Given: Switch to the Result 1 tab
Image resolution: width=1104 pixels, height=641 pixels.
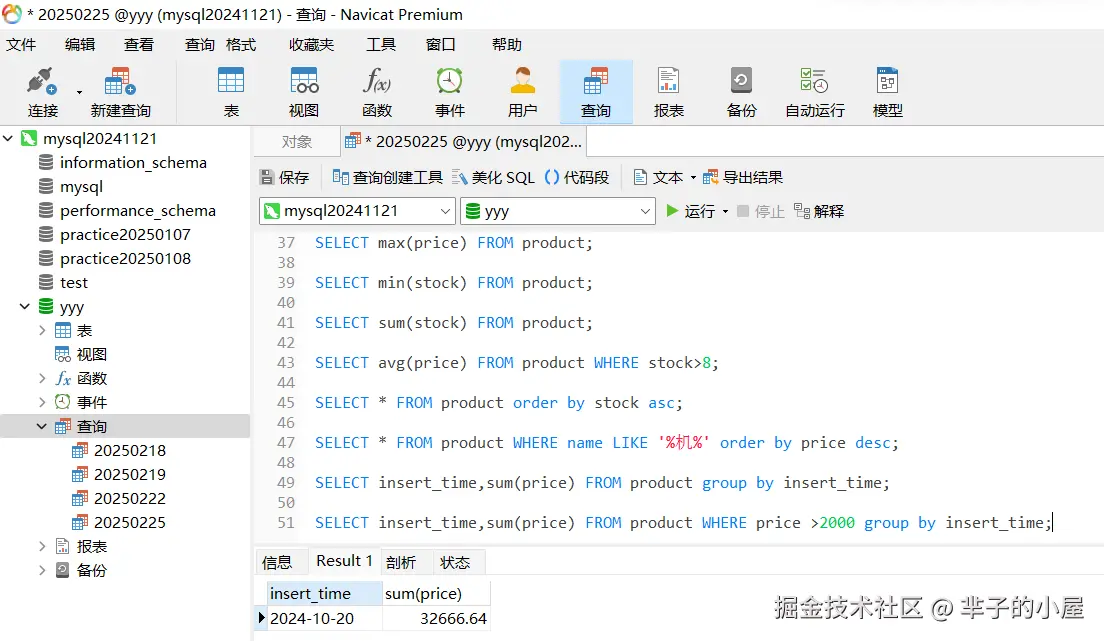Looking at the screenshot, I should point(344,561).
